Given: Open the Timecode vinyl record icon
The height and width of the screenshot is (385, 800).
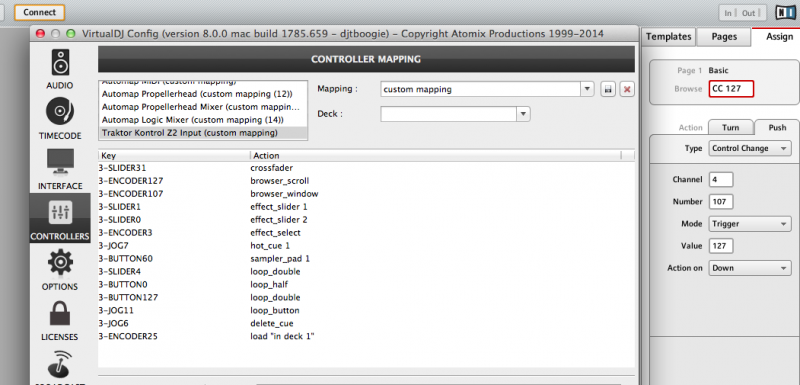Looking at the screenshot, I should tap(60, 112).
